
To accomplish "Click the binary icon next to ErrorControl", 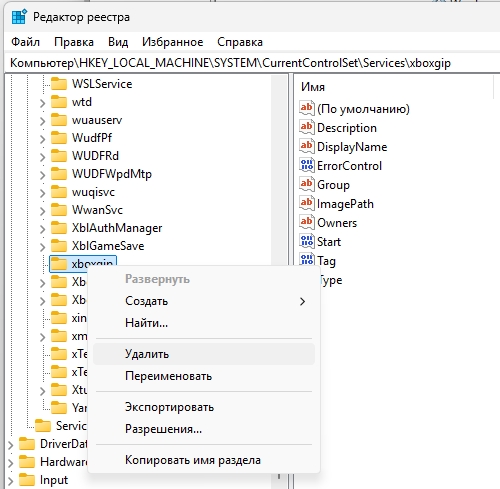I will 307,165.
